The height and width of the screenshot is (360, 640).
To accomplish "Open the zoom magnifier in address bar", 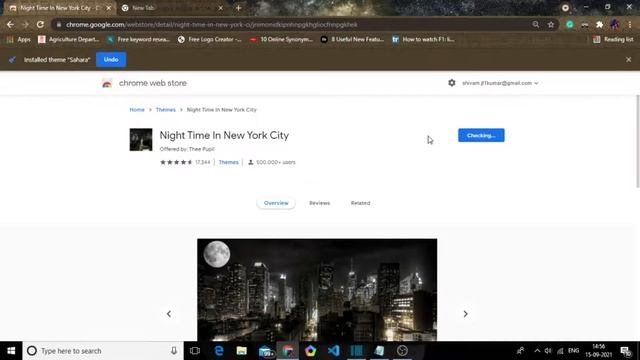I will coord(536,24).
